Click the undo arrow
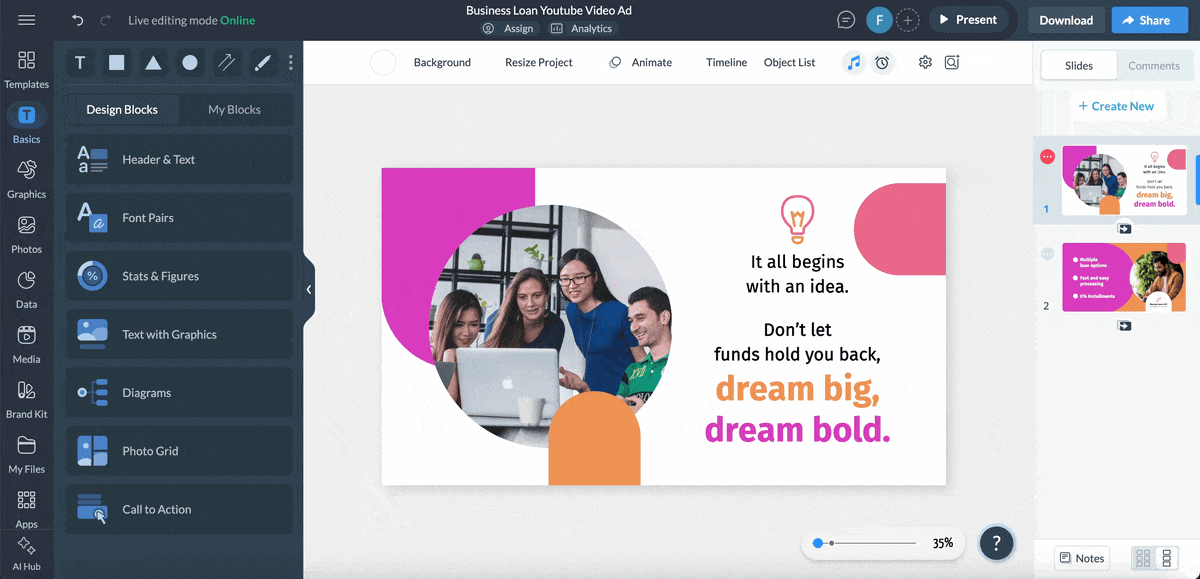The width and height of the screenshot is (1200, 579). coord(78,20)
